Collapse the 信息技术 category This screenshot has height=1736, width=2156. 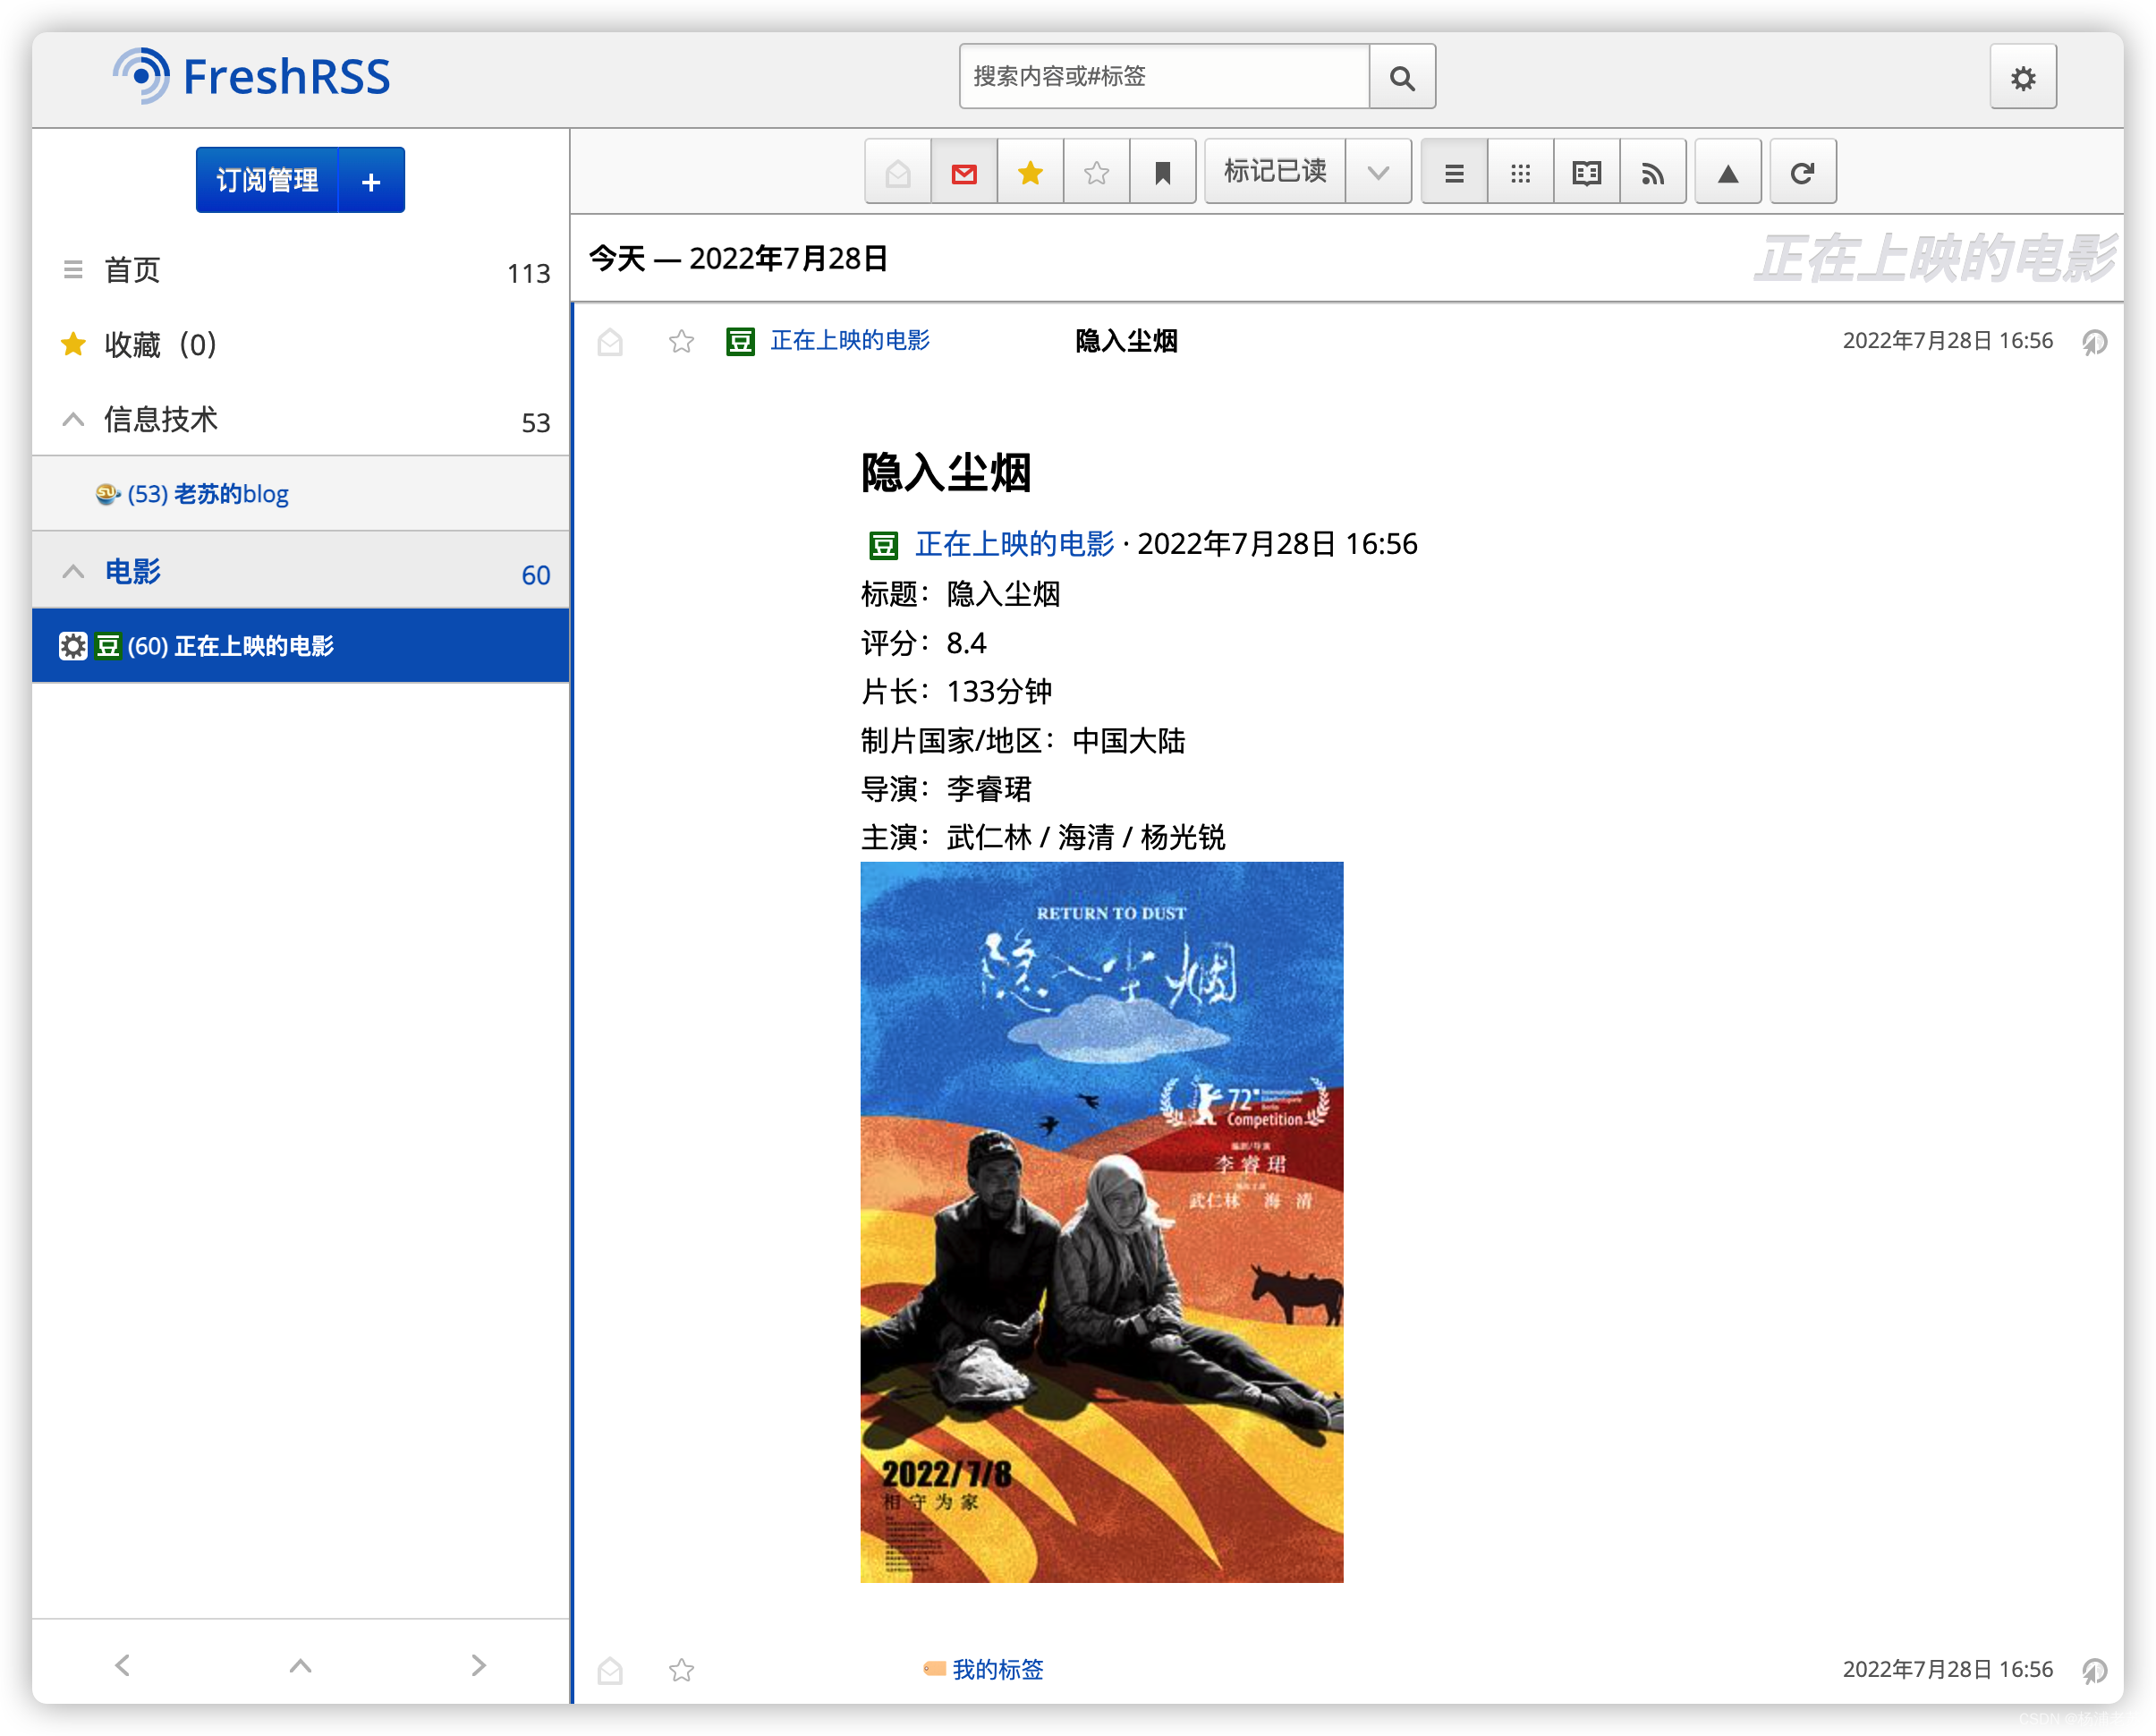tap(73, 419)
